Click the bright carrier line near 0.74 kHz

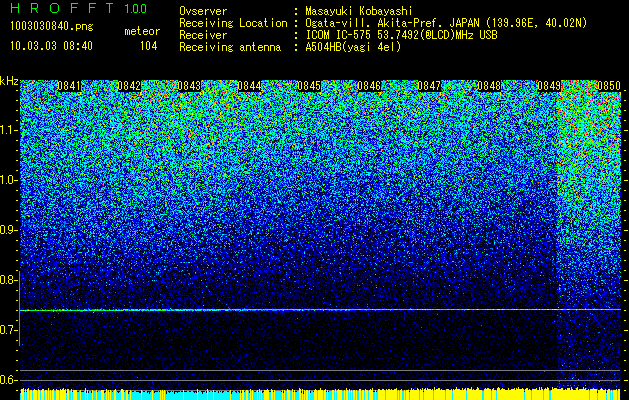pos(320,310)
